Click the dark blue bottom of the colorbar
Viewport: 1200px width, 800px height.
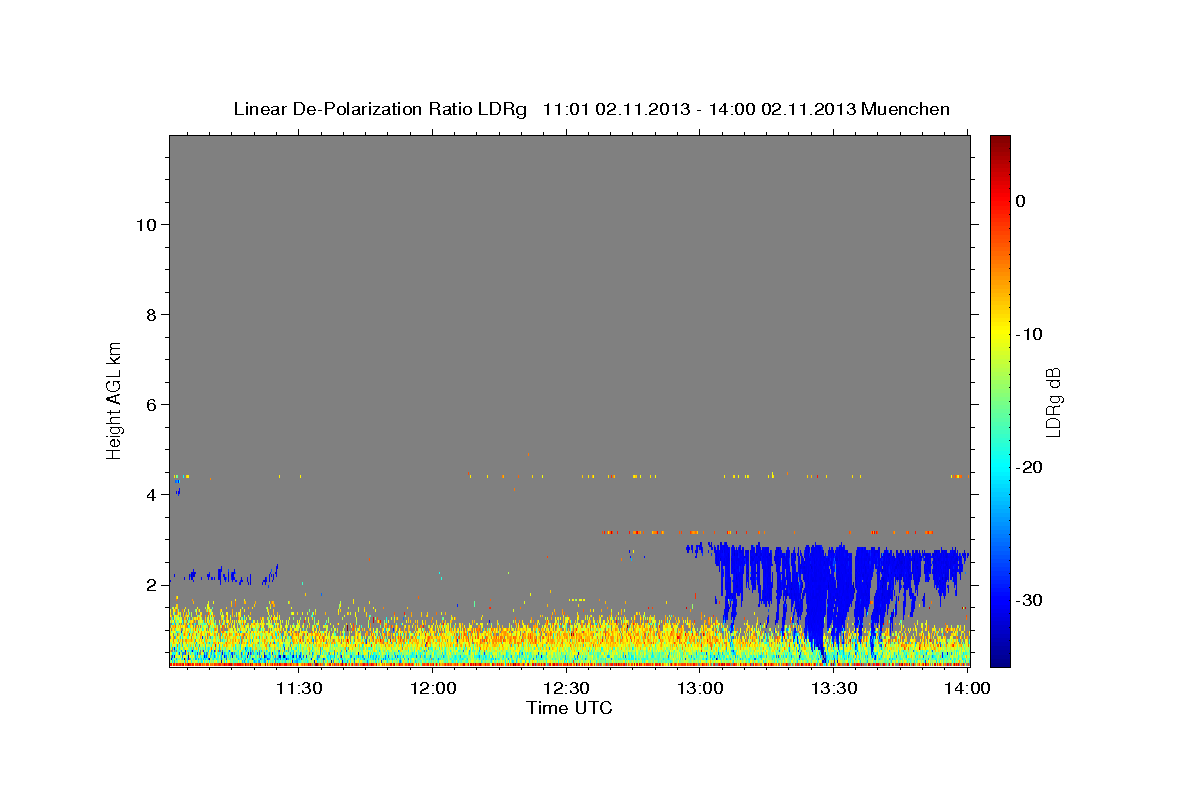(x=1000, y=658)
